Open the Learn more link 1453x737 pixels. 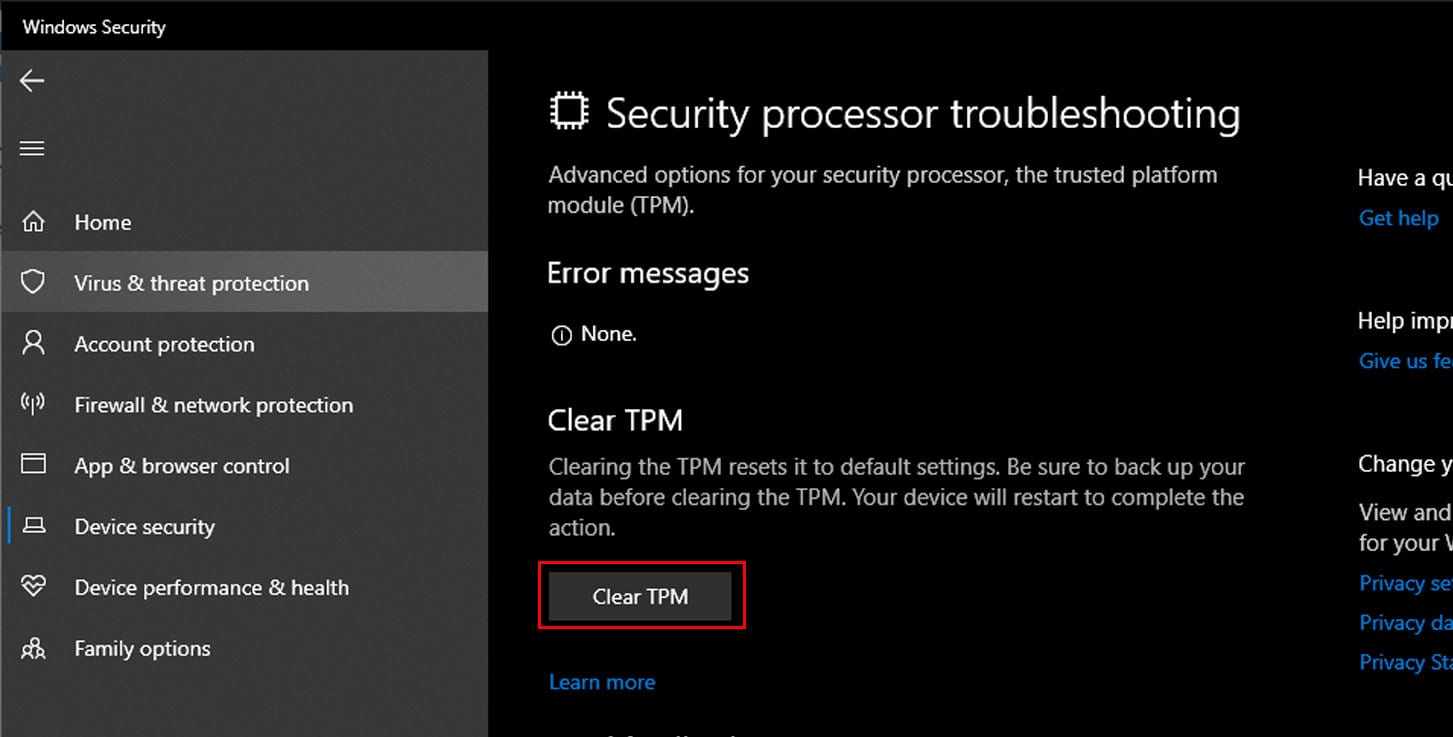pos(602,682)
